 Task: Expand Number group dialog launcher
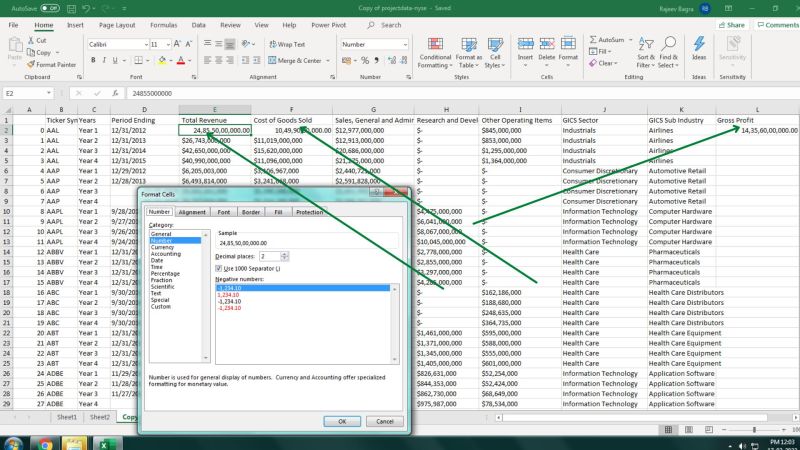[409, 77]
